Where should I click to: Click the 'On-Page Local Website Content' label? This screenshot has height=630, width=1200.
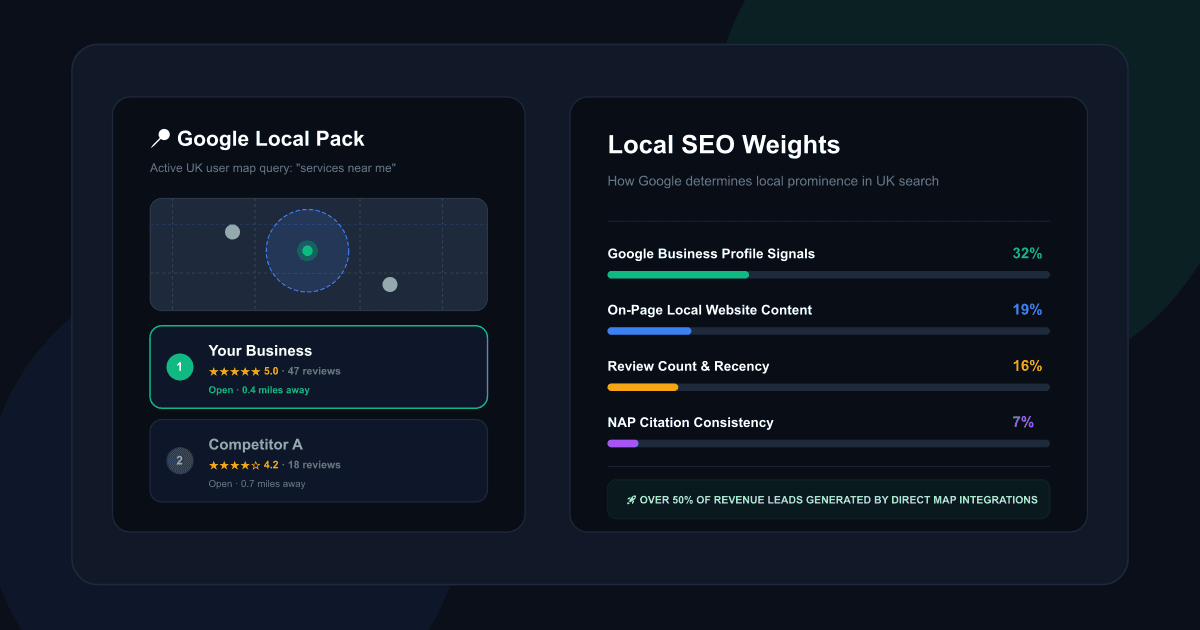click(710, 310)
